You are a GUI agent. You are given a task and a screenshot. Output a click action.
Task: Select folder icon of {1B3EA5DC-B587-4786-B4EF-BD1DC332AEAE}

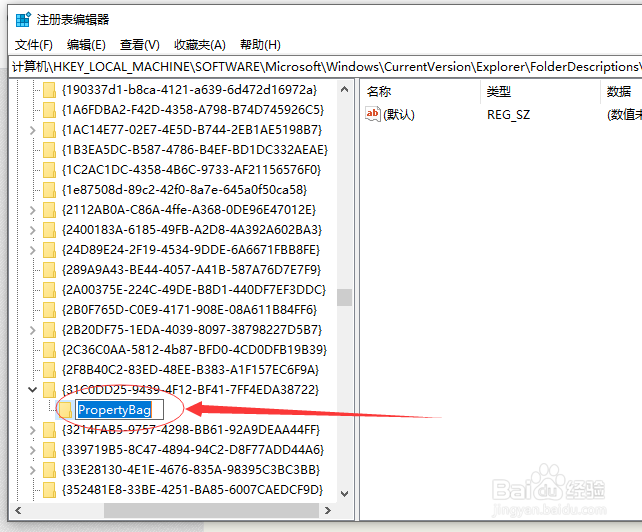click(50, 150)
